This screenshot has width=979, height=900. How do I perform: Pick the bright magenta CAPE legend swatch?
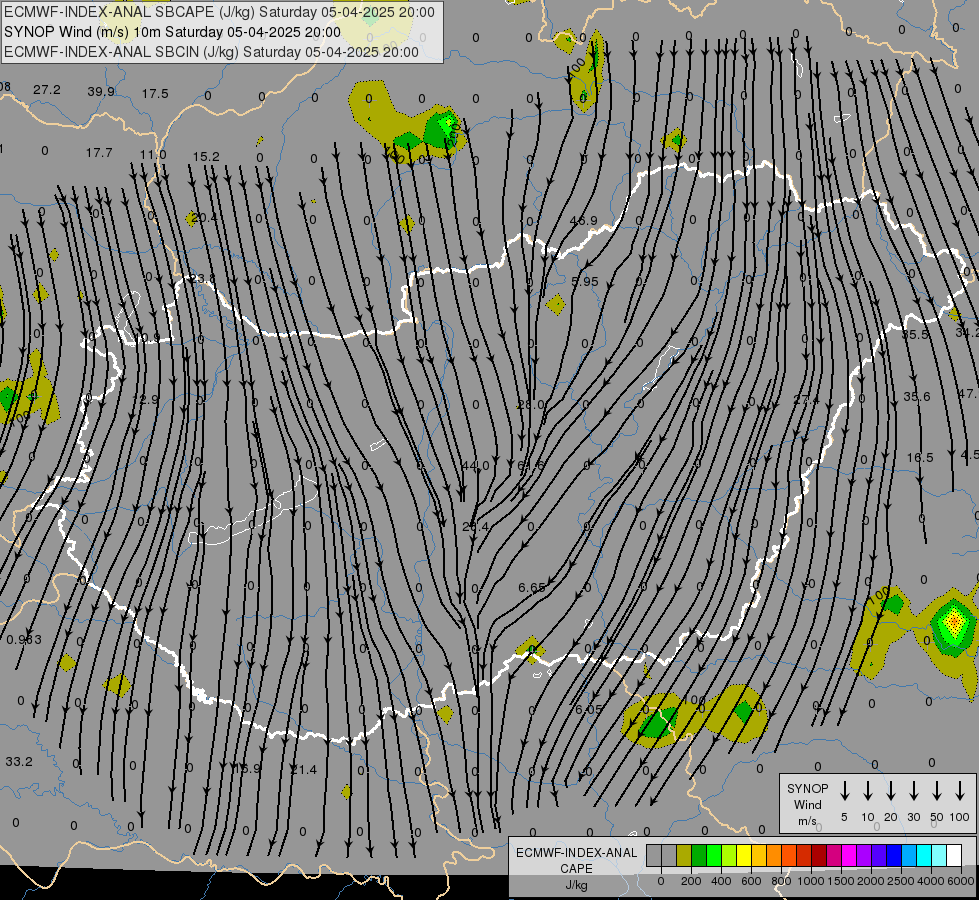tap(849, 856)
